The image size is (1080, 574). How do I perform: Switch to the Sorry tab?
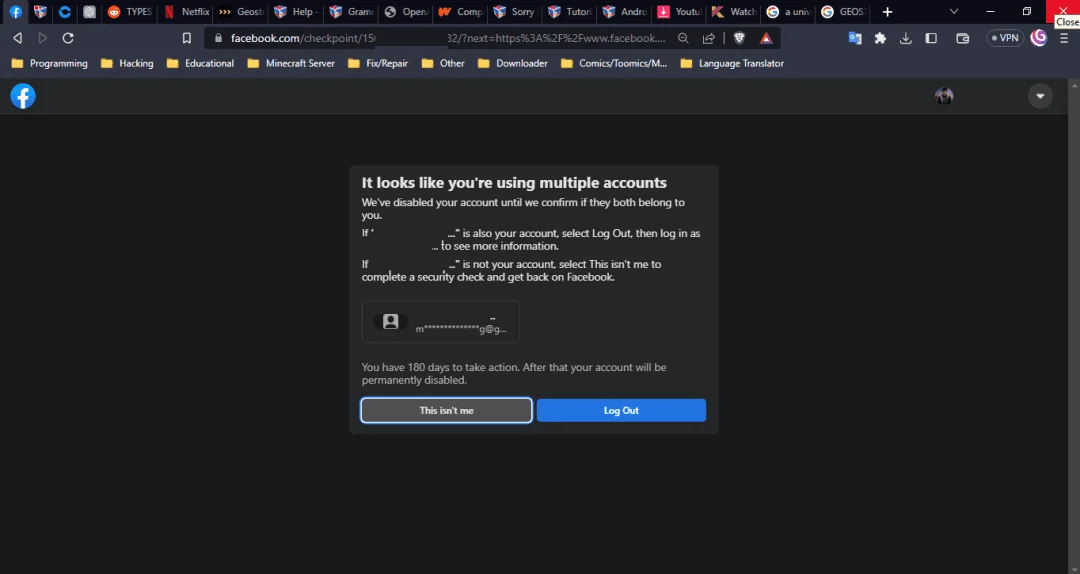pos(516,12)
